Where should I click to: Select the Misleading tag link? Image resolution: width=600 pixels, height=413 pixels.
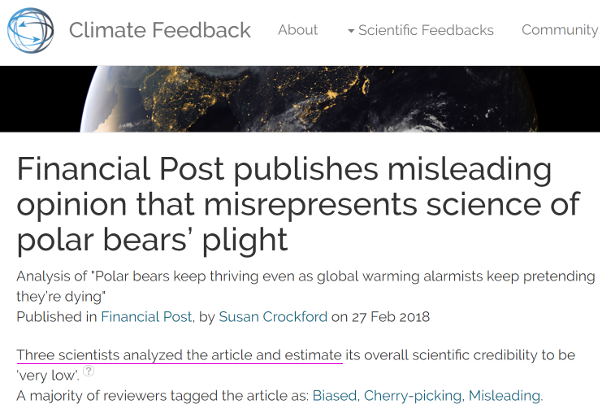point(503,395)
